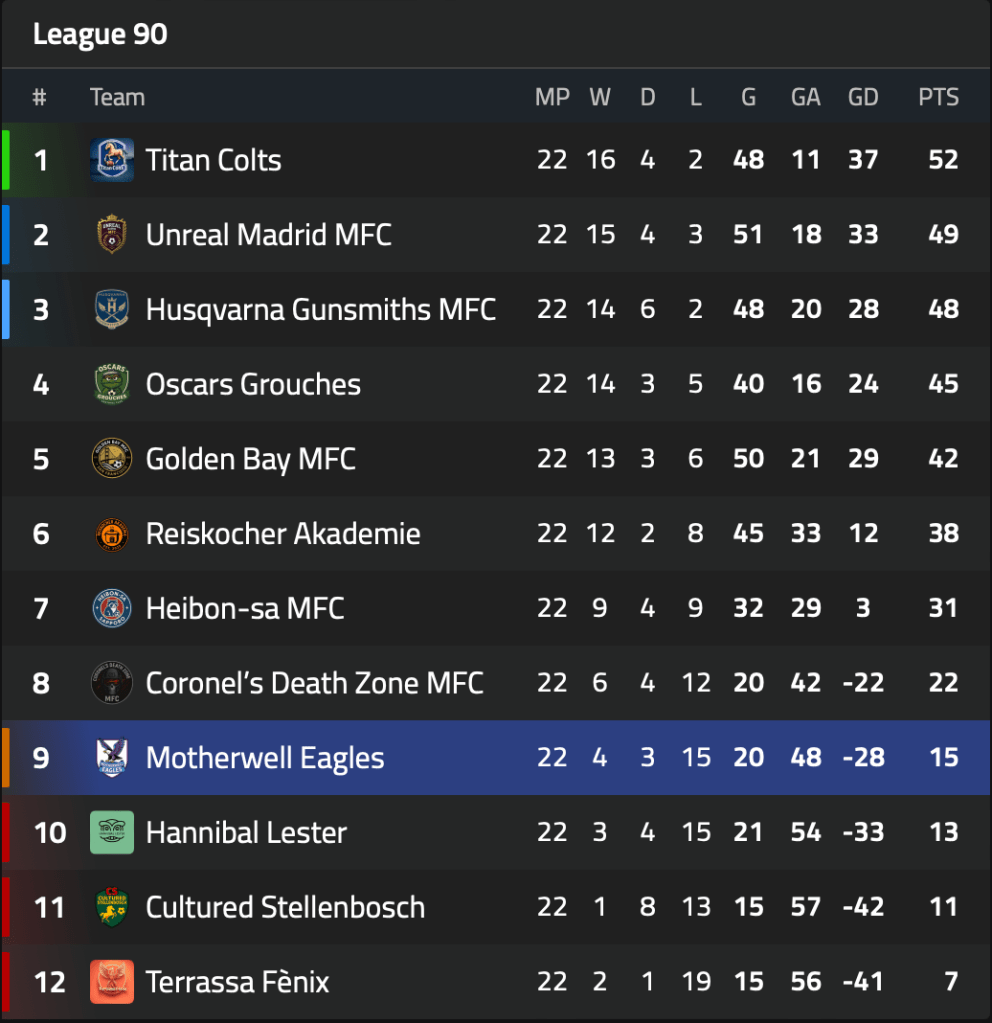Click the Oscars Grouches team logo

click(112, 384)
